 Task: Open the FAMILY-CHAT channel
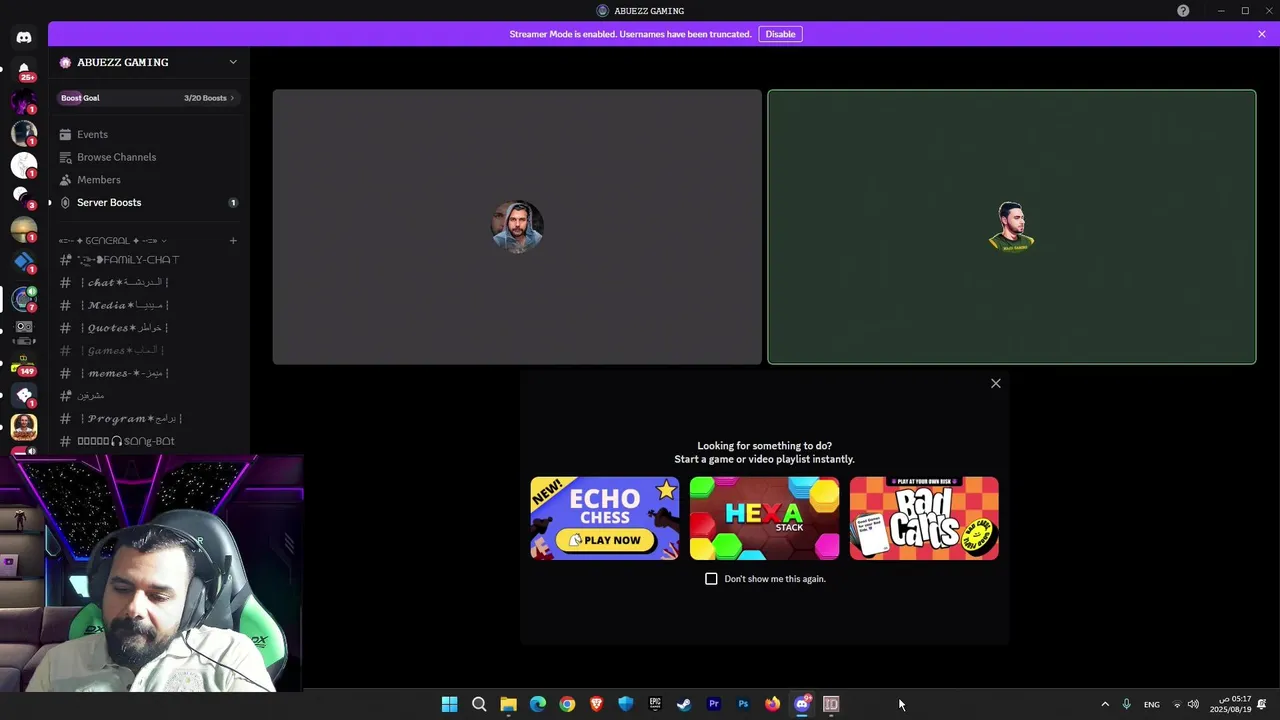(x=149, y=260)
